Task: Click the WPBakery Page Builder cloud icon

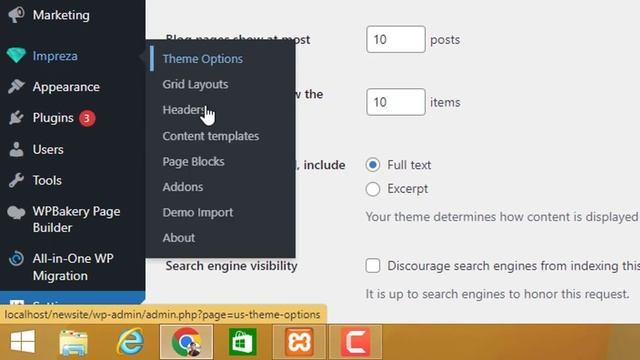Action: tap(16, 212)
